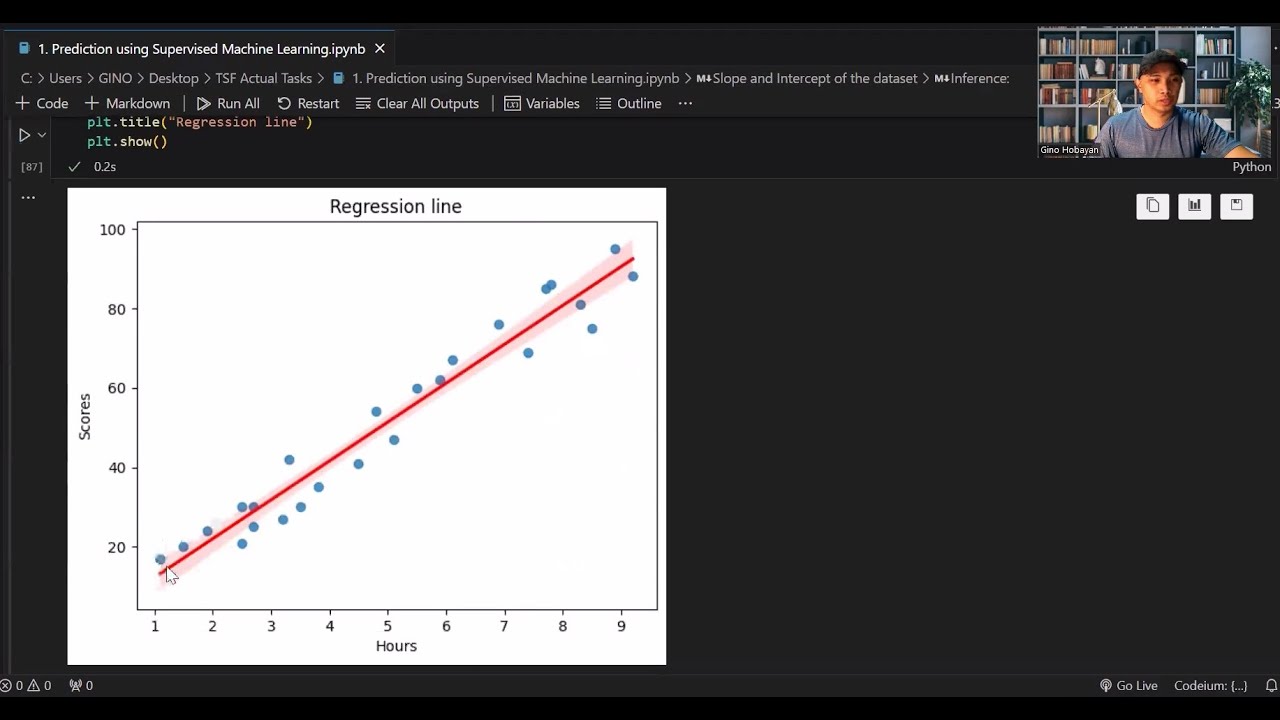Click the cell execution count [87]

point(31,167)
